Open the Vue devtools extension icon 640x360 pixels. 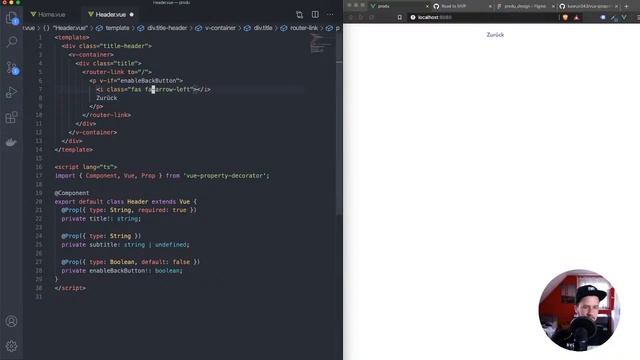(624, 18)
